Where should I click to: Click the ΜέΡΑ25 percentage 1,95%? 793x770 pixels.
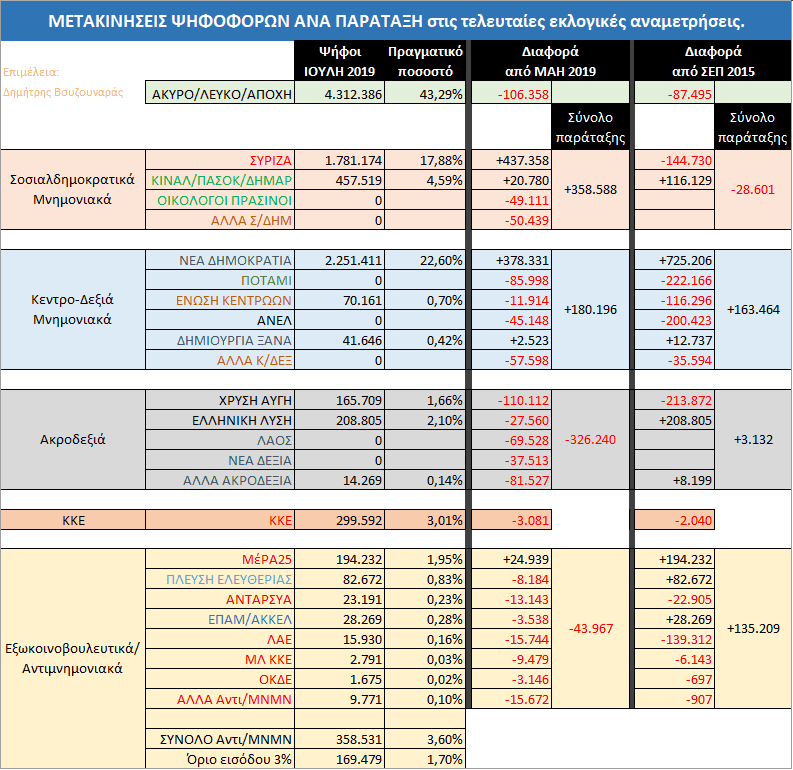(425, 559)
